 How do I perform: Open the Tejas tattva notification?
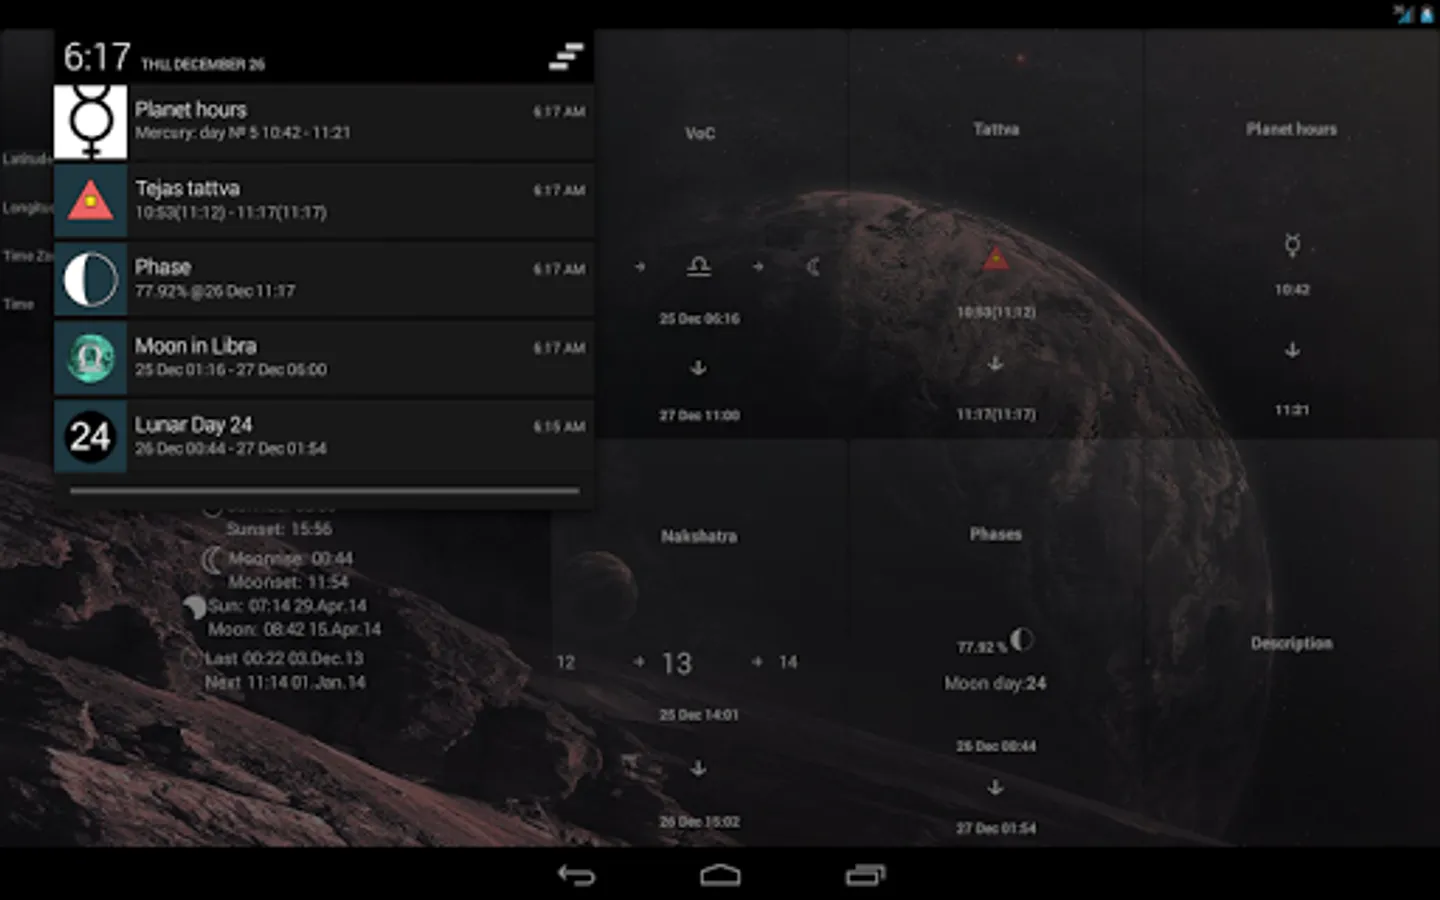(x=324, y=201)
